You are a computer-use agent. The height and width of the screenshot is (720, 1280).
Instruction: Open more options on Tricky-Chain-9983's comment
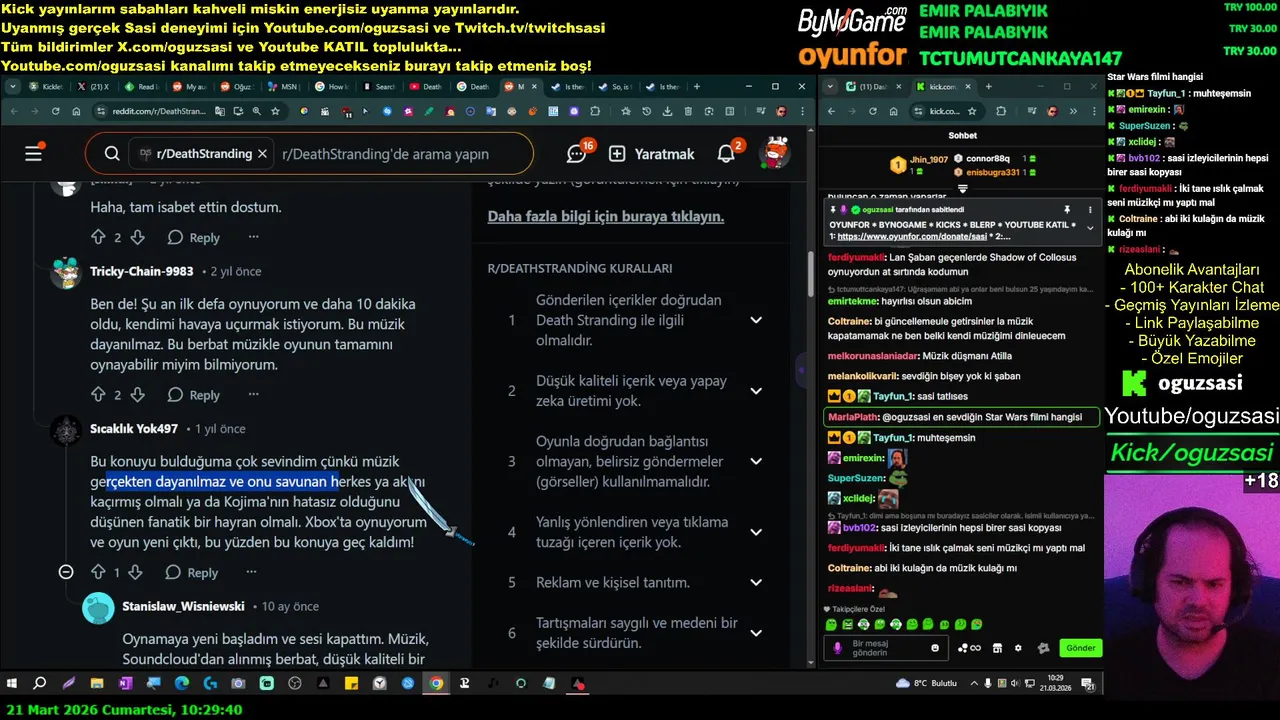point(253,395)
